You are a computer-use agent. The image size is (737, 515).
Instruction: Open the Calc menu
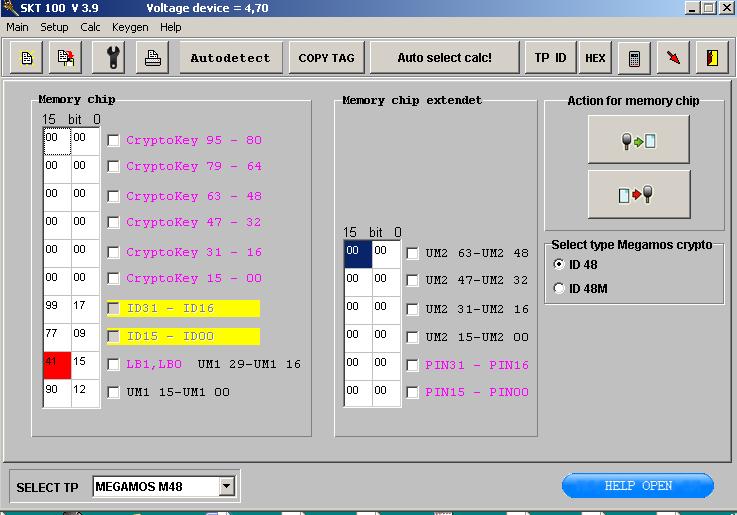[x=90, y=27]
